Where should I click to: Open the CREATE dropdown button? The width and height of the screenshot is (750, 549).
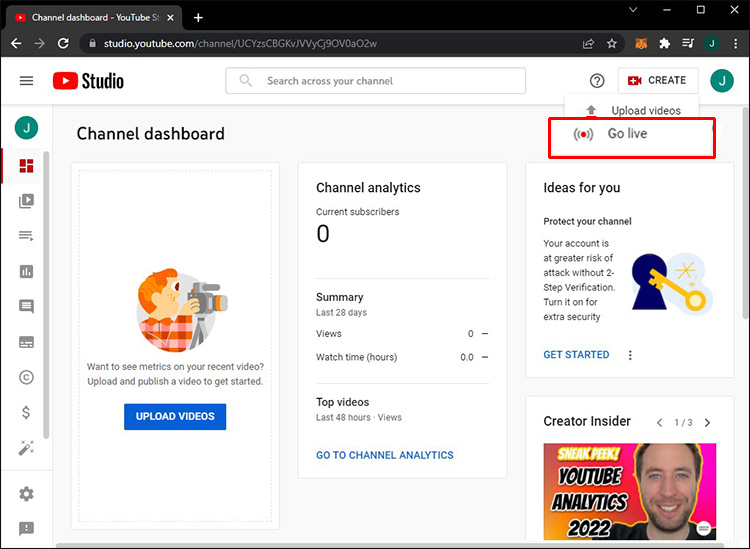(x=658, y=80)
